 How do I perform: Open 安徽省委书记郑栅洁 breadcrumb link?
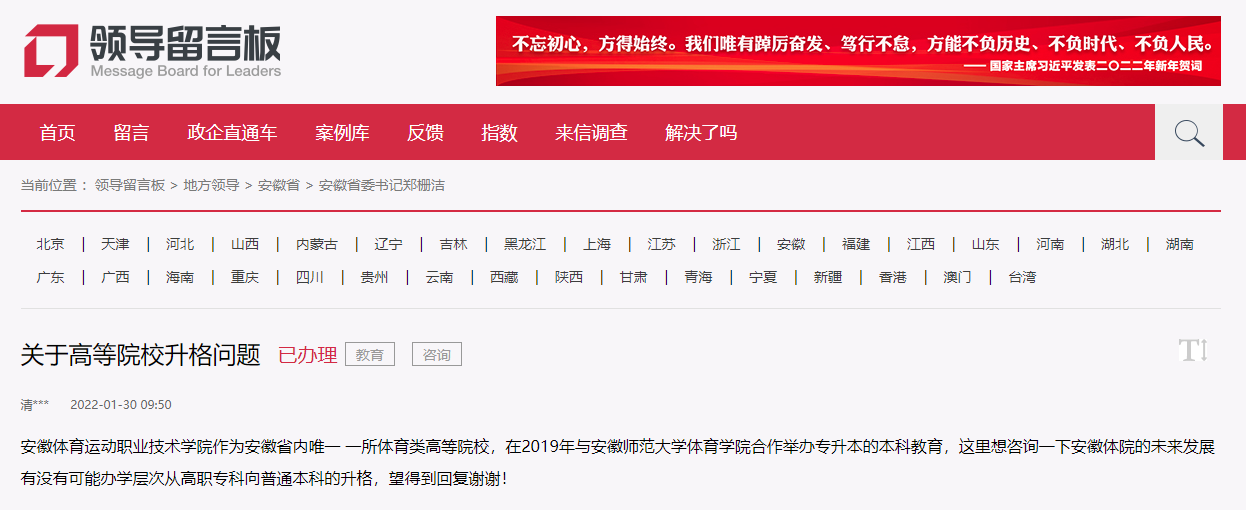pos(381,185)
